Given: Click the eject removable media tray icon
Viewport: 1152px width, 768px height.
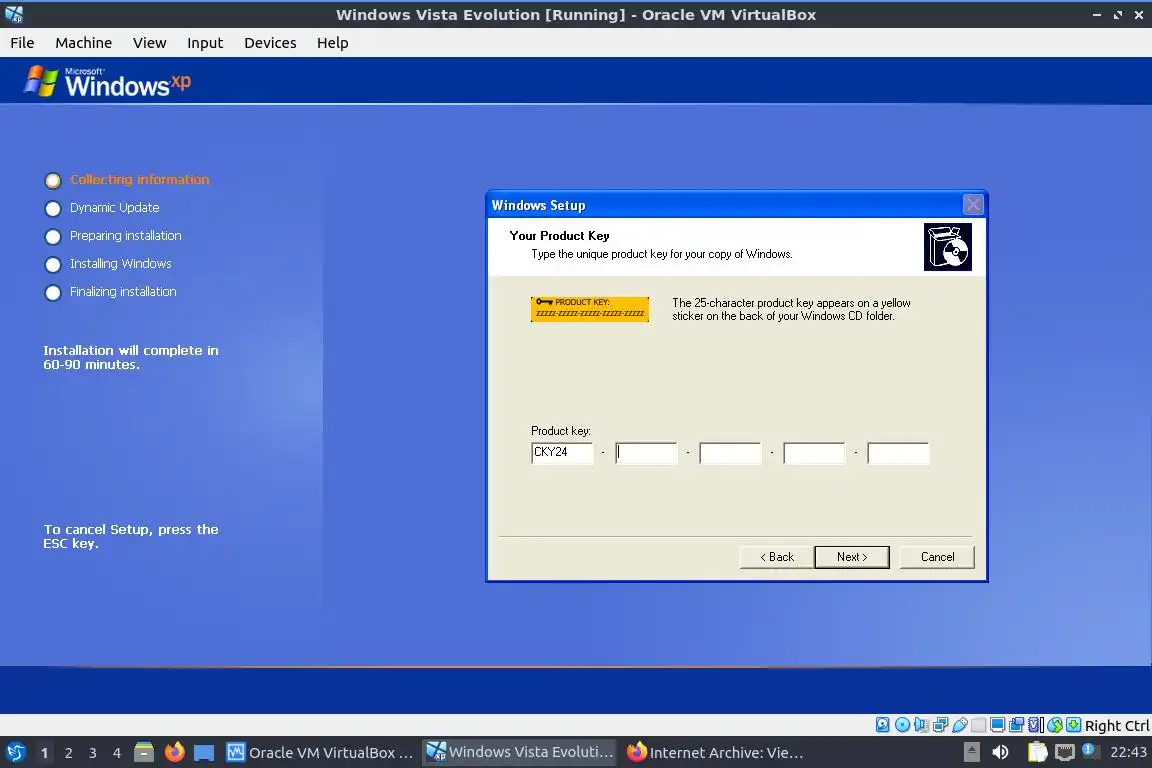Looking at the screenshot, I should (972, 752).
